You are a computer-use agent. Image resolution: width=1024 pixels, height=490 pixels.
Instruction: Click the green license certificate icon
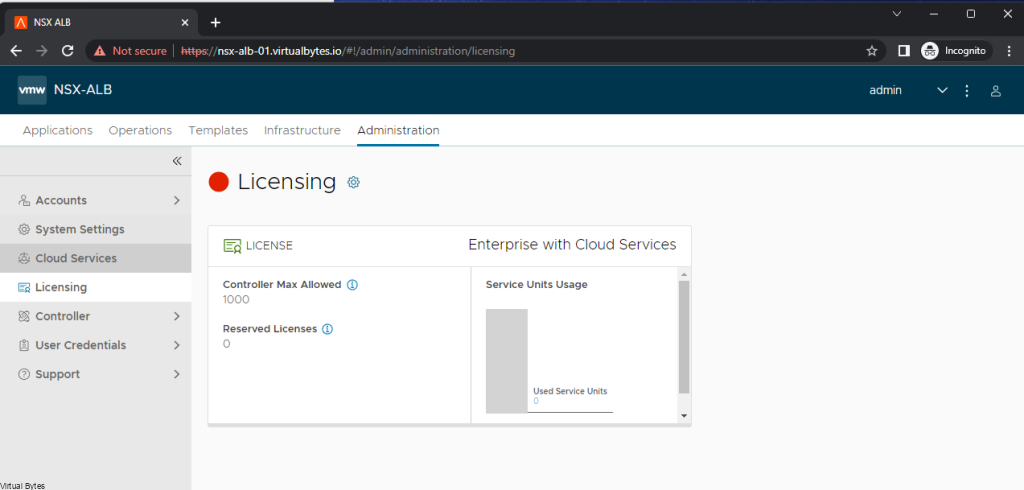[232, 246]
